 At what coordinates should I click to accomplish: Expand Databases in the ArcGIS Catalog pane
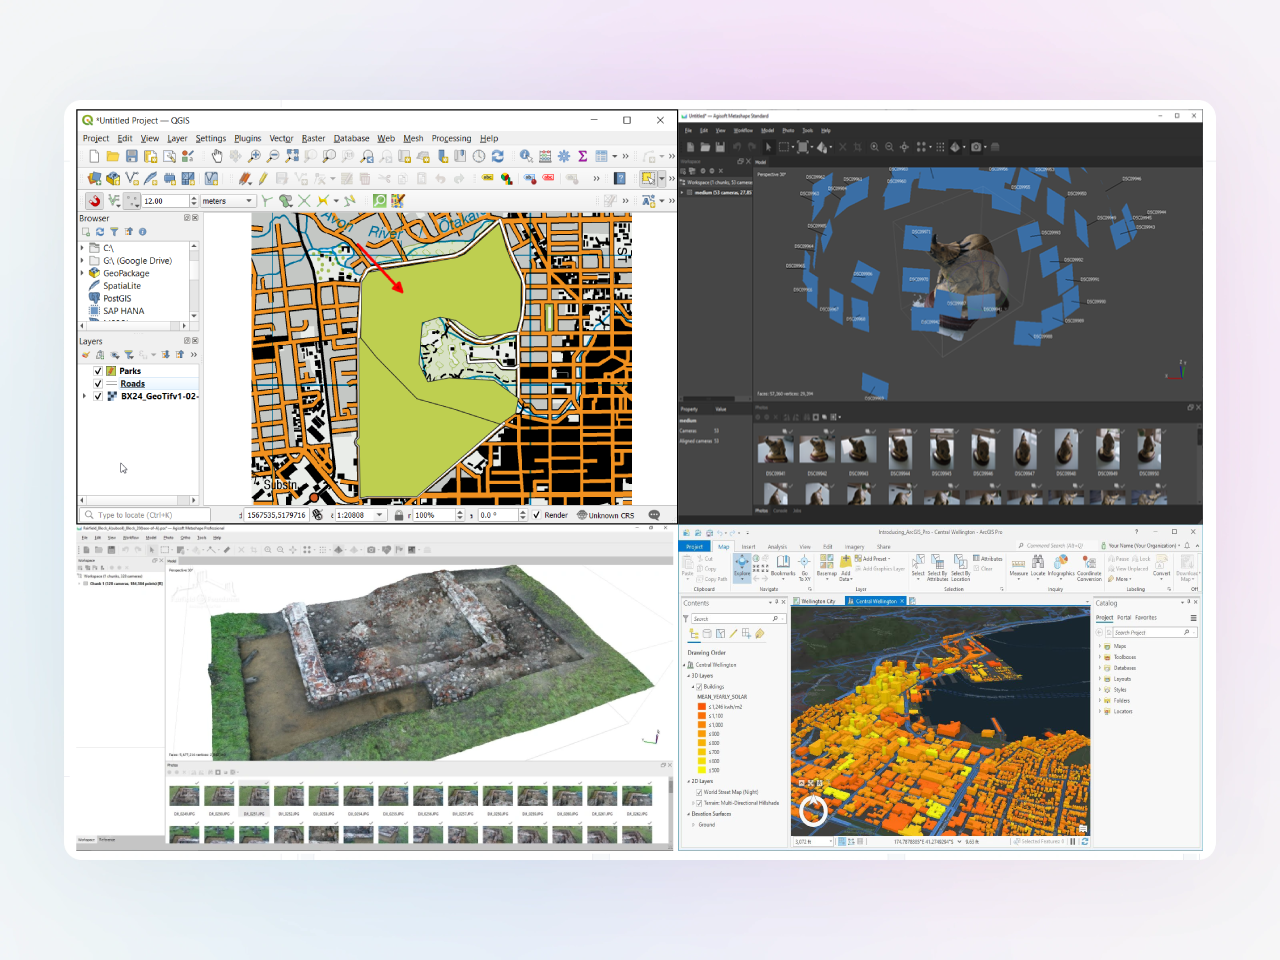1099,668
